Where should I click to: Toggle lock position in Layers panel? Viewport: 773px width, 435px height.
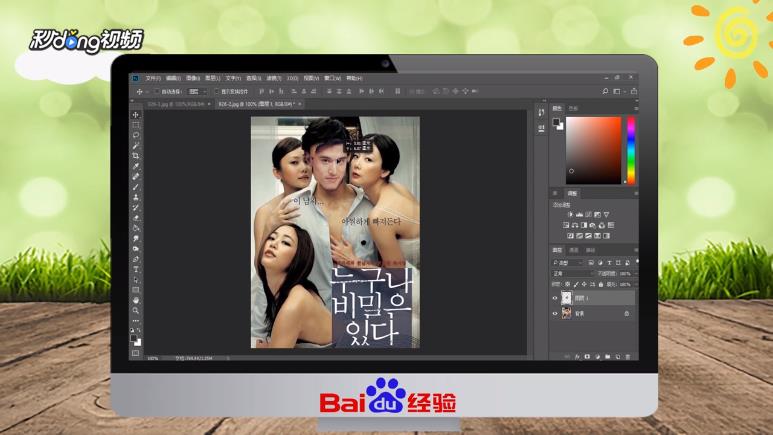pyautogui.click(x=584, y=285)
